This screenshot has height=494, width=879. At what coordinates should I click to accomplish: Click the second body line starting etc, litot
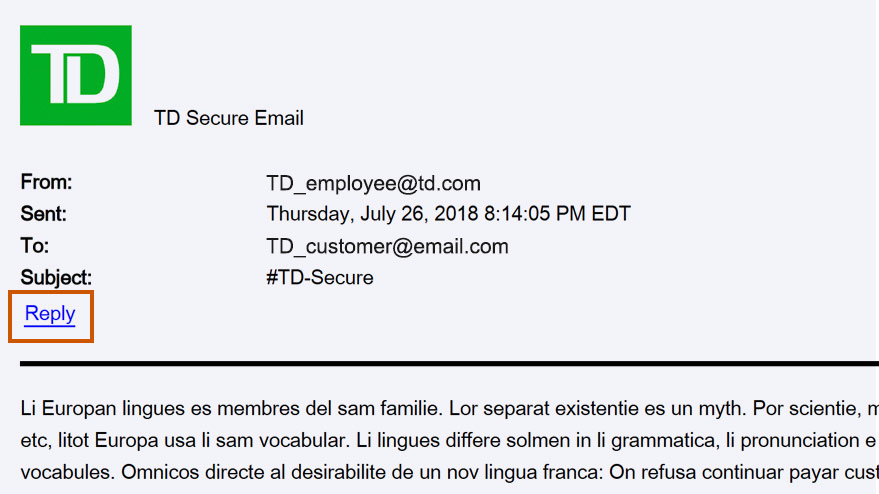tap(450, 440)
